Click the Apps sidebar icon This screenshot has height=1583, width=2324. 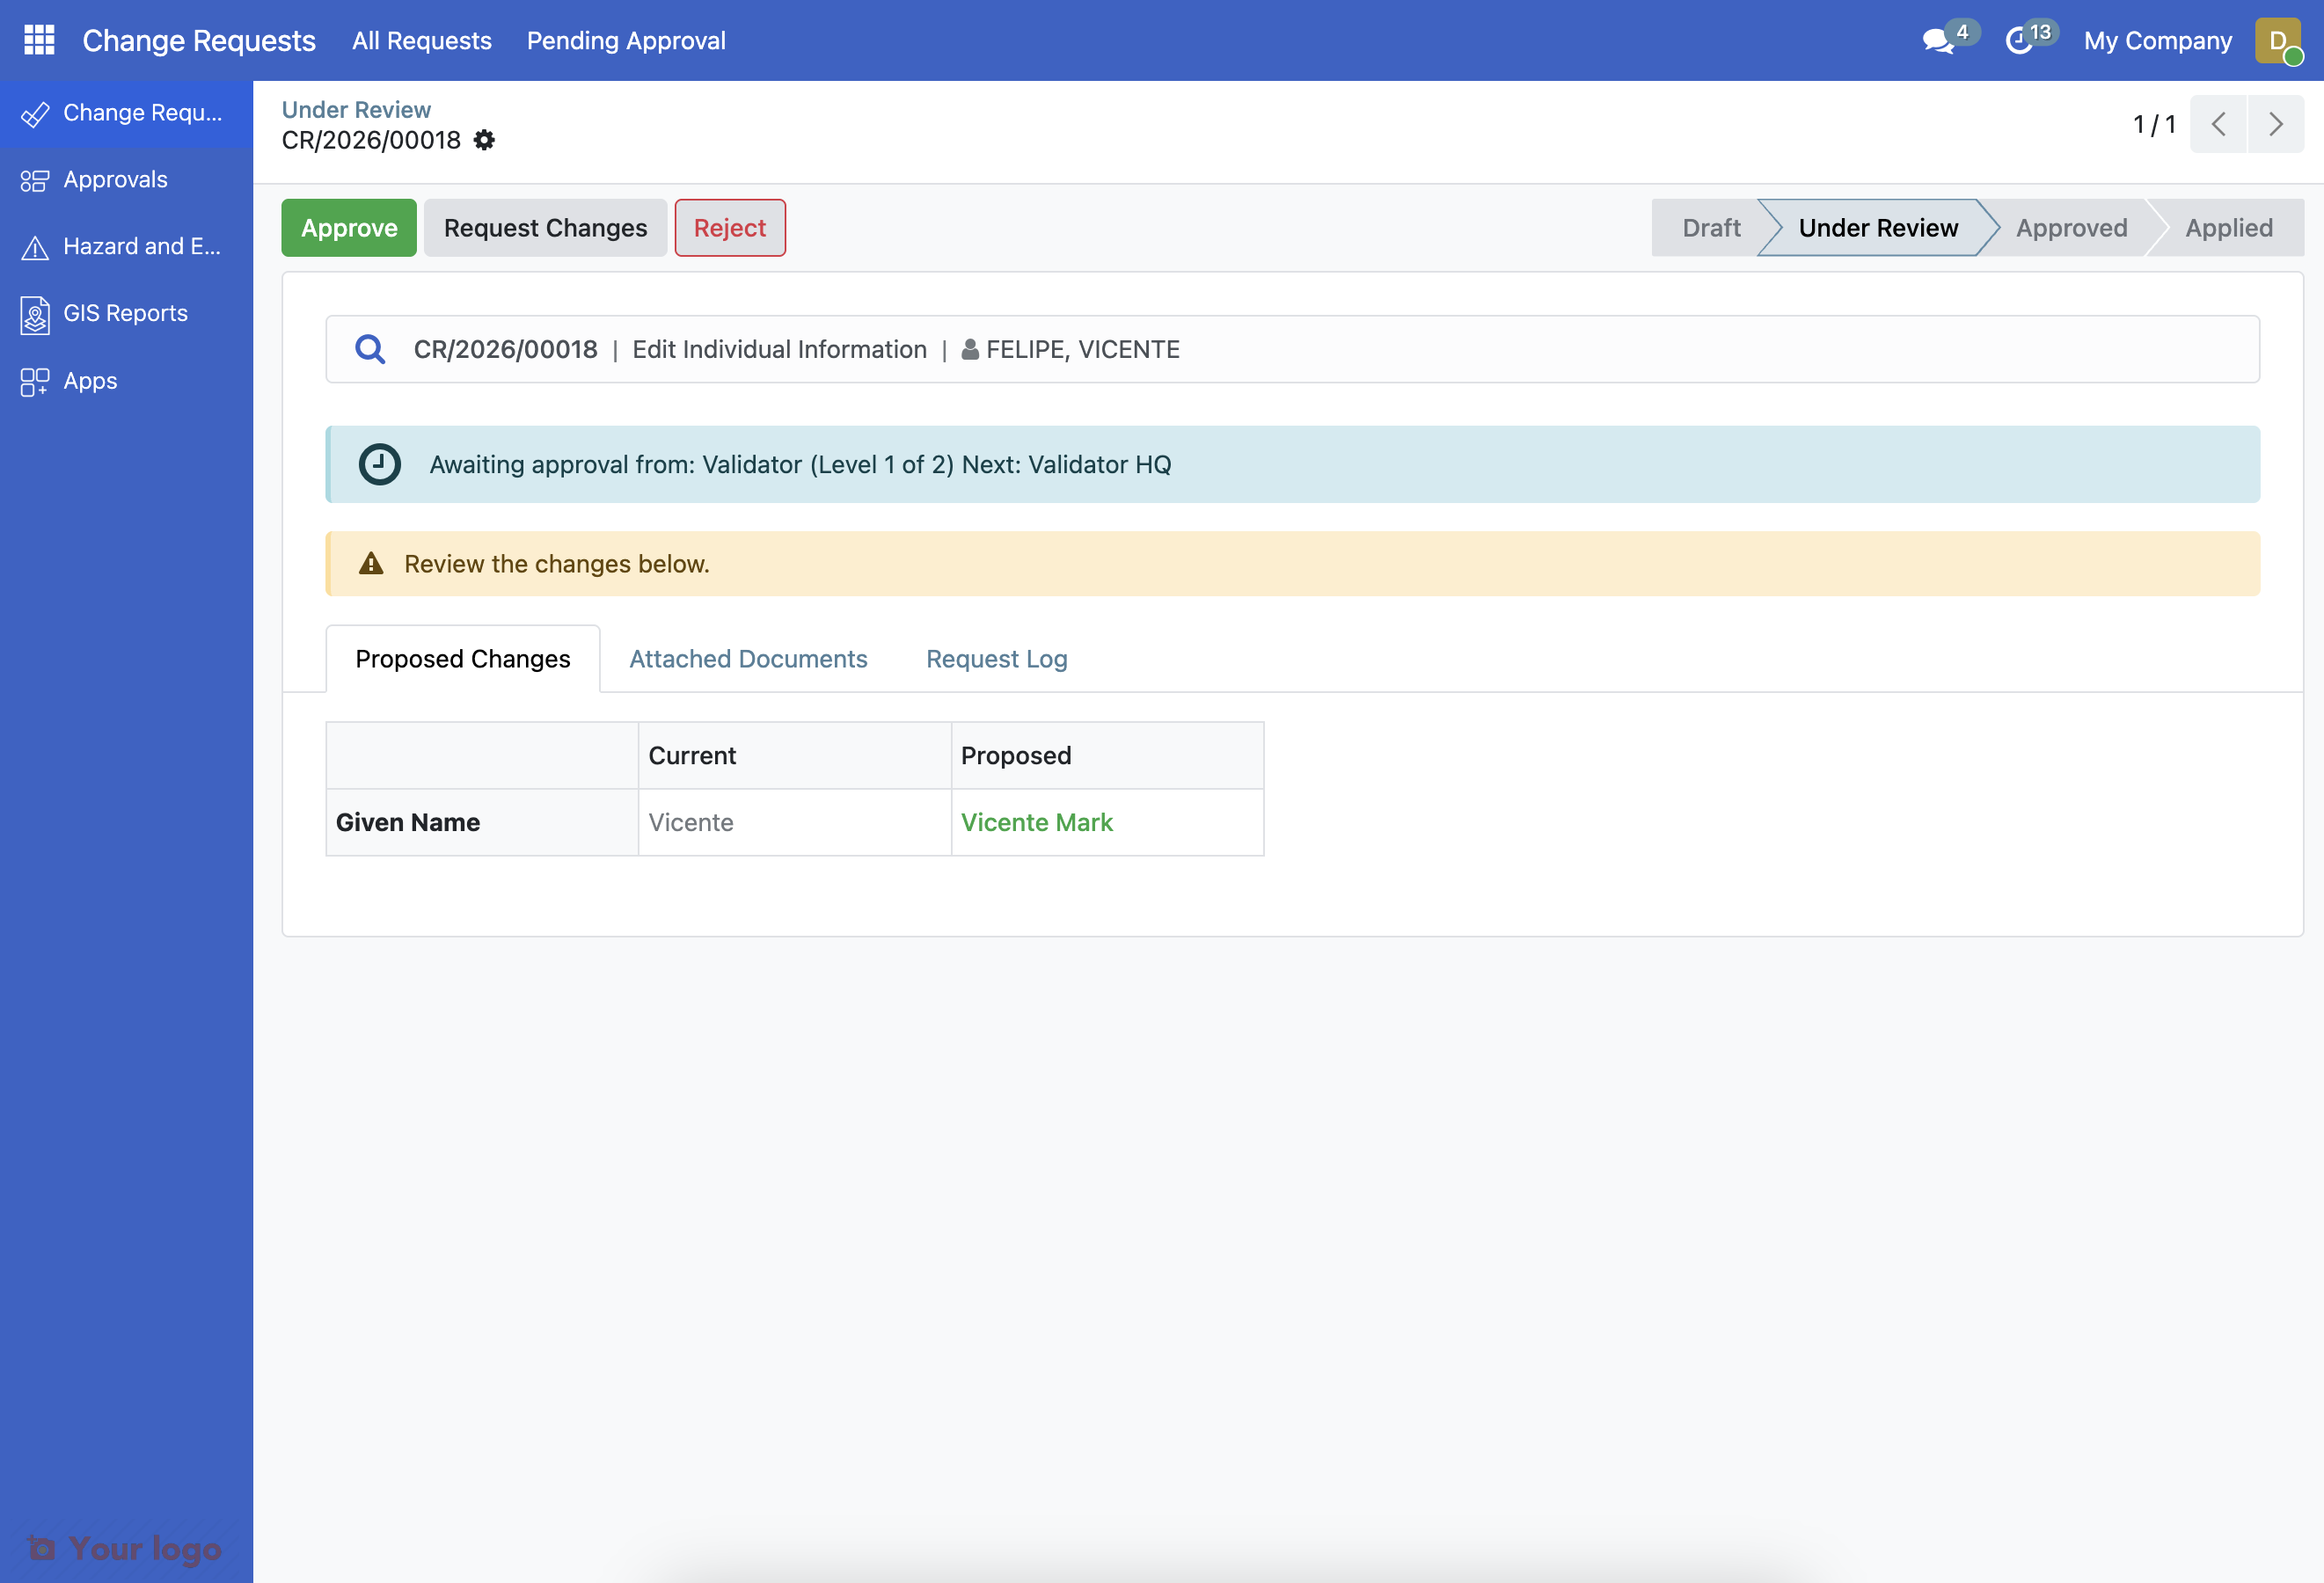35,382
